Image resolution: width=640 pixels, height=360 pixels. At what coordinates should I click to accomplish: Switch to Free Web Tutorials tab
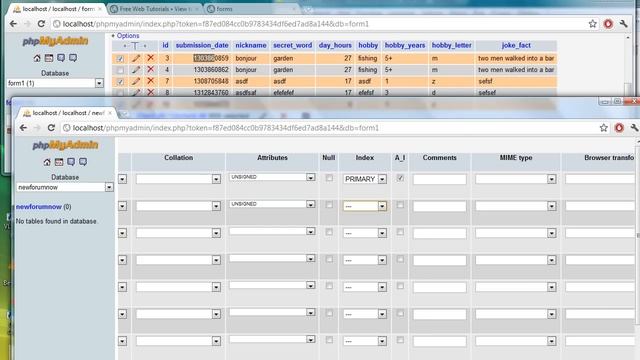click(154, 9)
